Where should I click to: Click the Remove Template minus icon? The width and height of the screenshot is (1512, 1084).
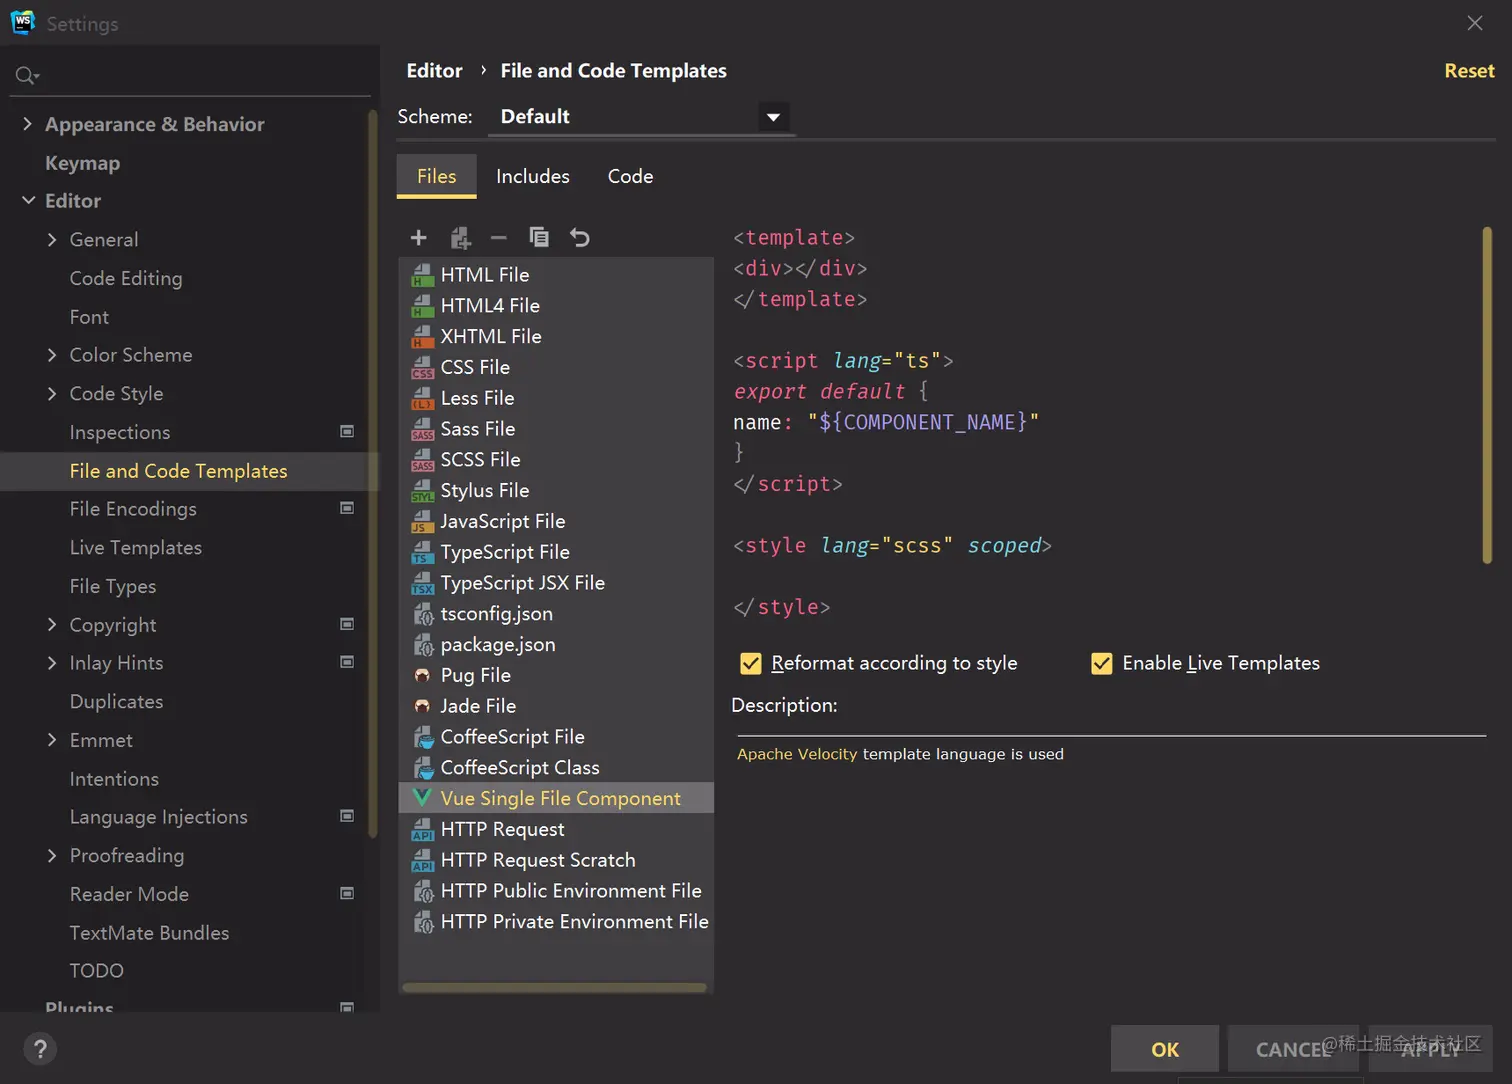point(499,238)
